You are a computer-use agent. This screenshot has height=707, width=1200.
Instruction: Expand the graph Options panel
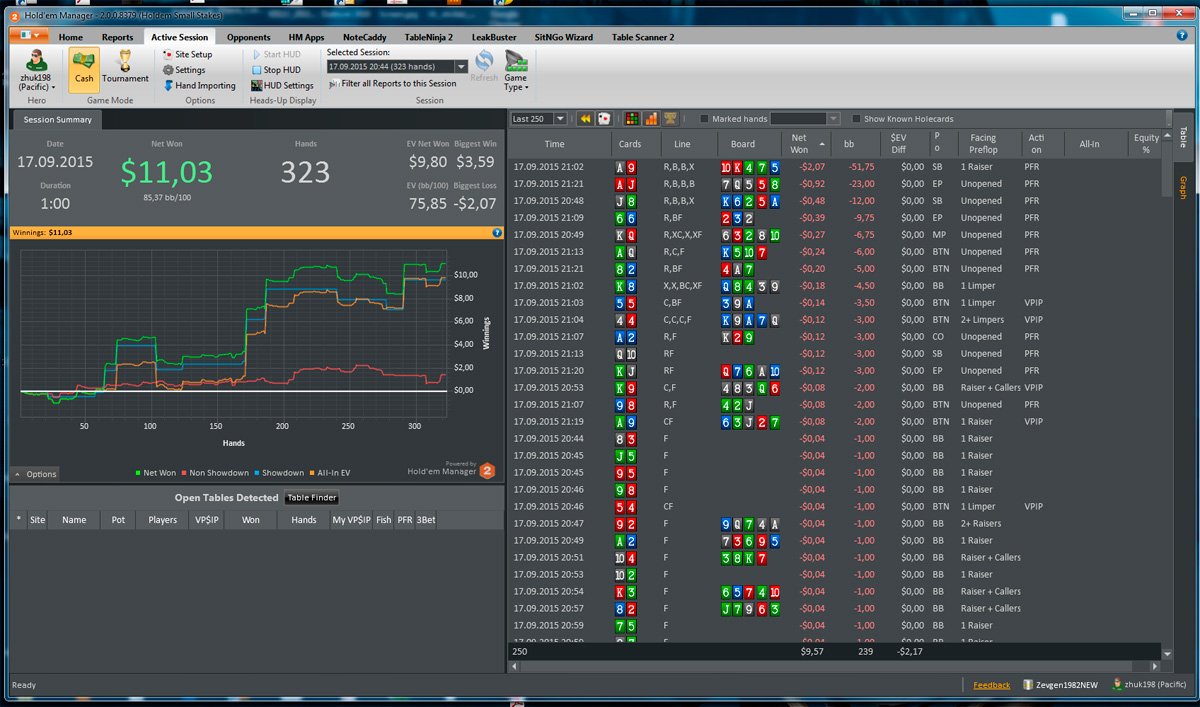tap(35, 474)
